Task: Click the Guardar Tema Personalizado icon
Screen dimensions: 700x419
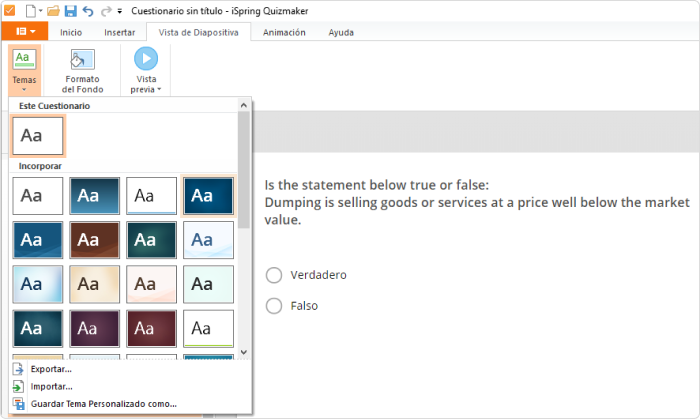Action: click(x=18, y=404)
